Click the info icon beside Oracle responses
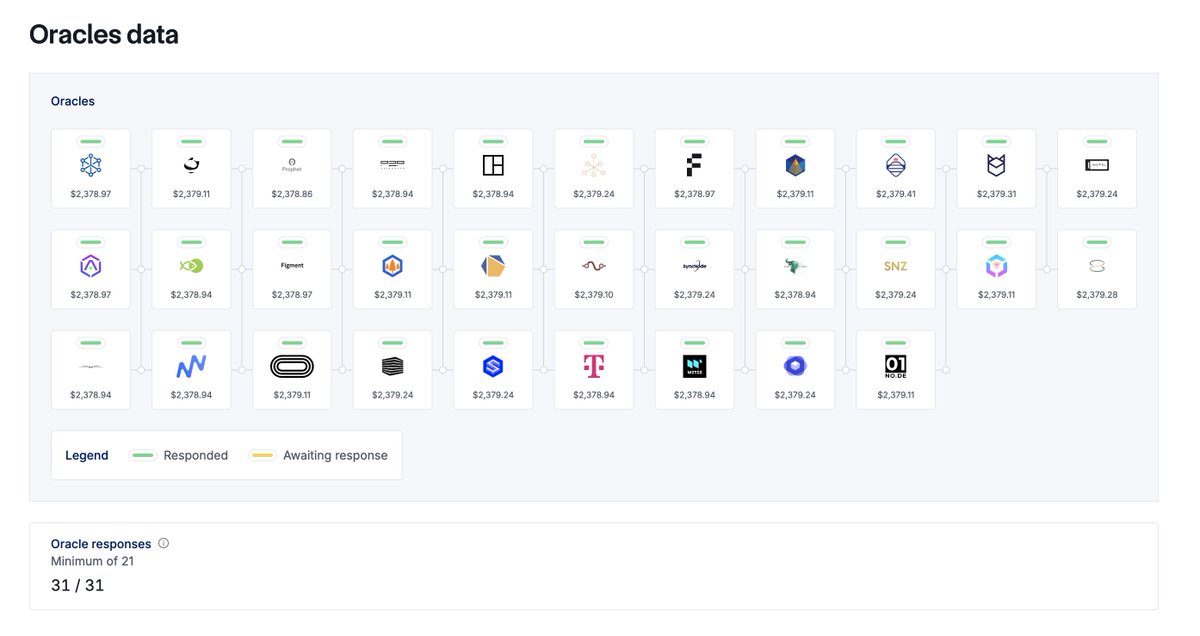This screenshot has height=636, width=1200. (x=164, y=544)
